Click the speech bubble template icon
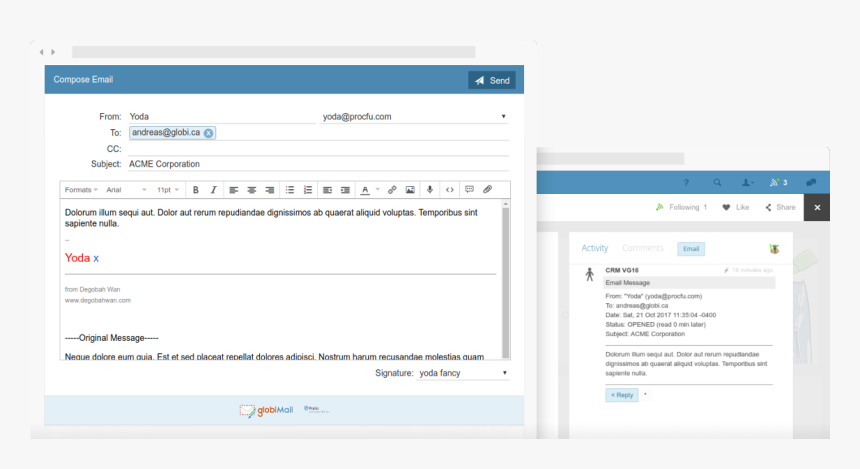 [469, 189]
